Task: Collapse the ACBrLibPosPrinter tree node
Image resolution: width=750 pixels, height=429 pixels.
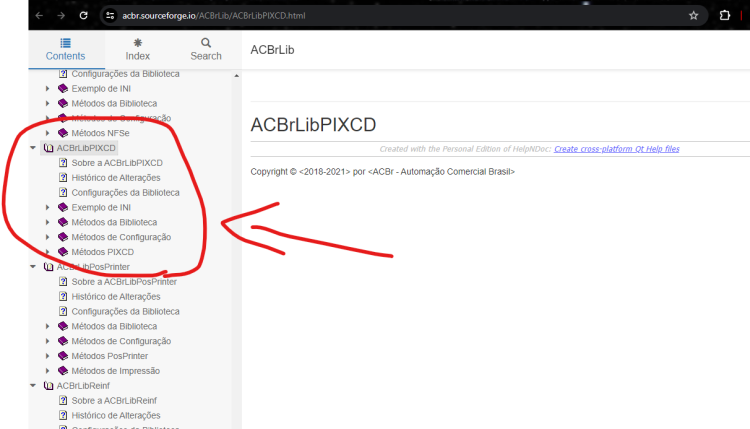Action: click(x=33, y=266)
